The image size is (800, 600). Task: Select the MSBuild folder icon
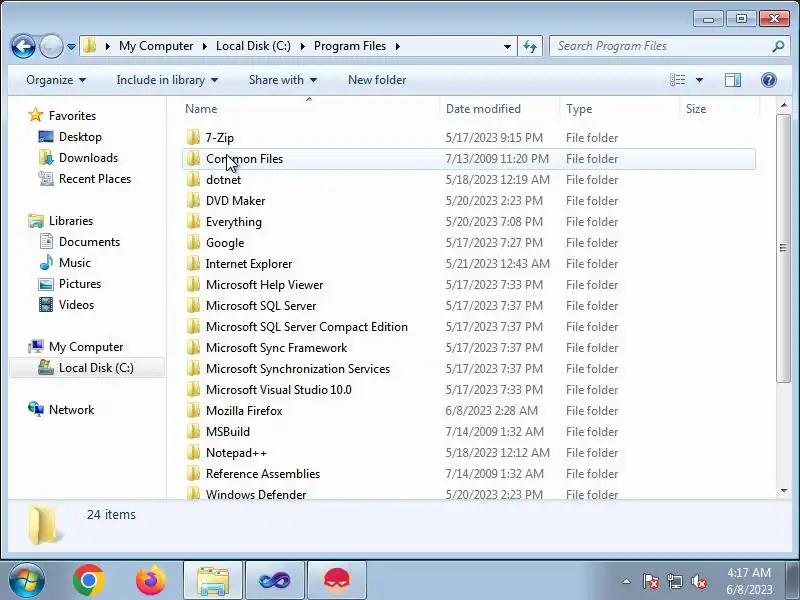pyautogui.click(x=193, y=431)
